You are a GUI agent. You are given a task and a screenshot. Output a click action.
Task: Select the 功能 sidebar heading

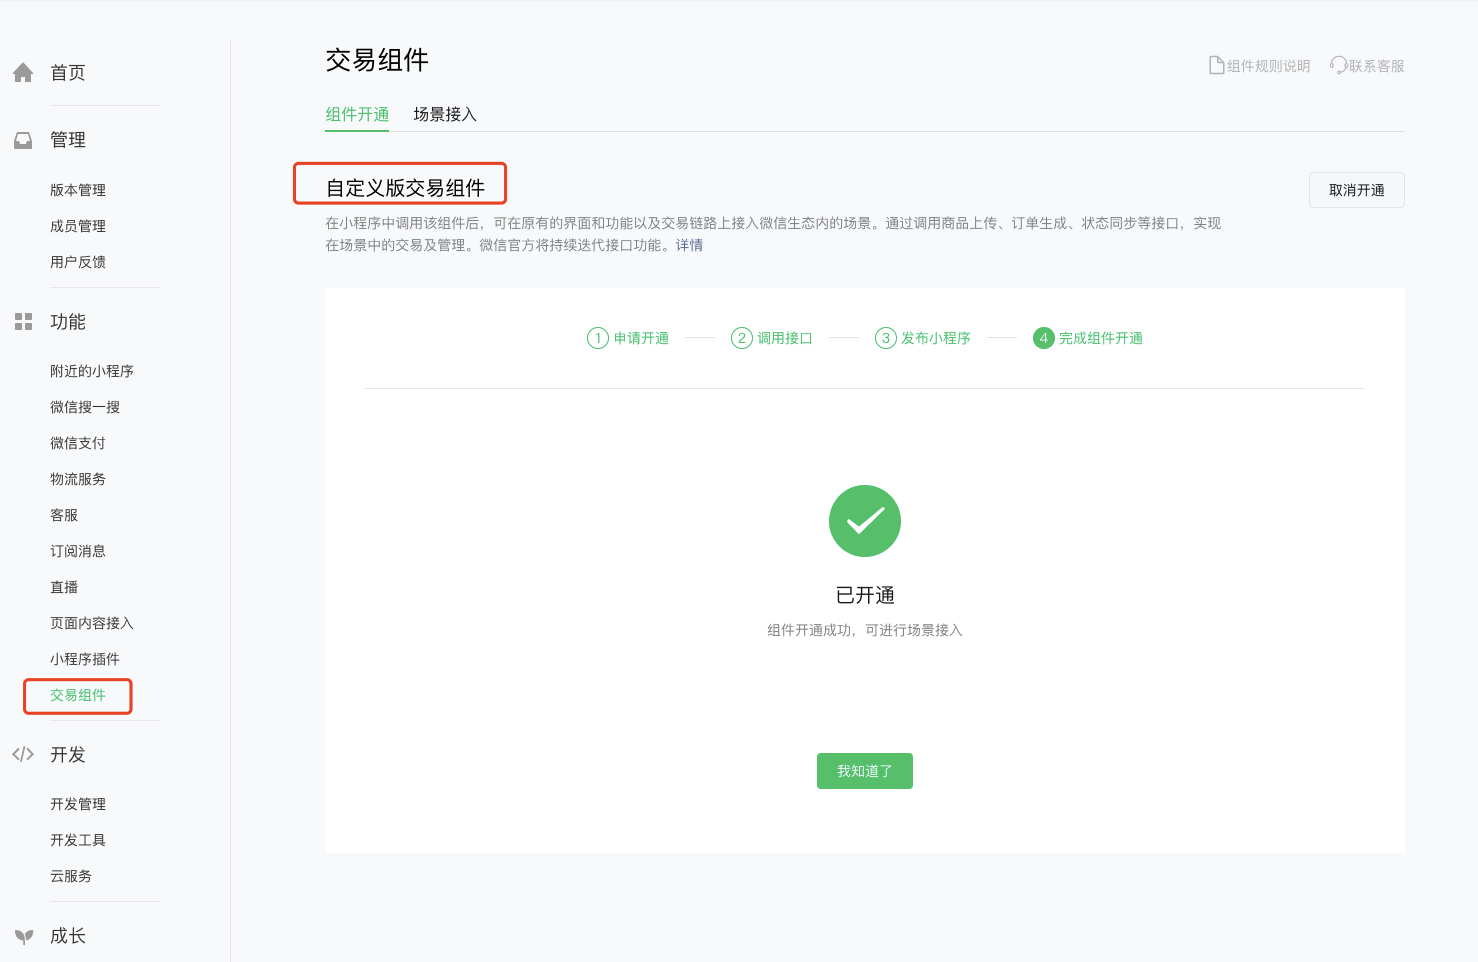click(68, 322)
